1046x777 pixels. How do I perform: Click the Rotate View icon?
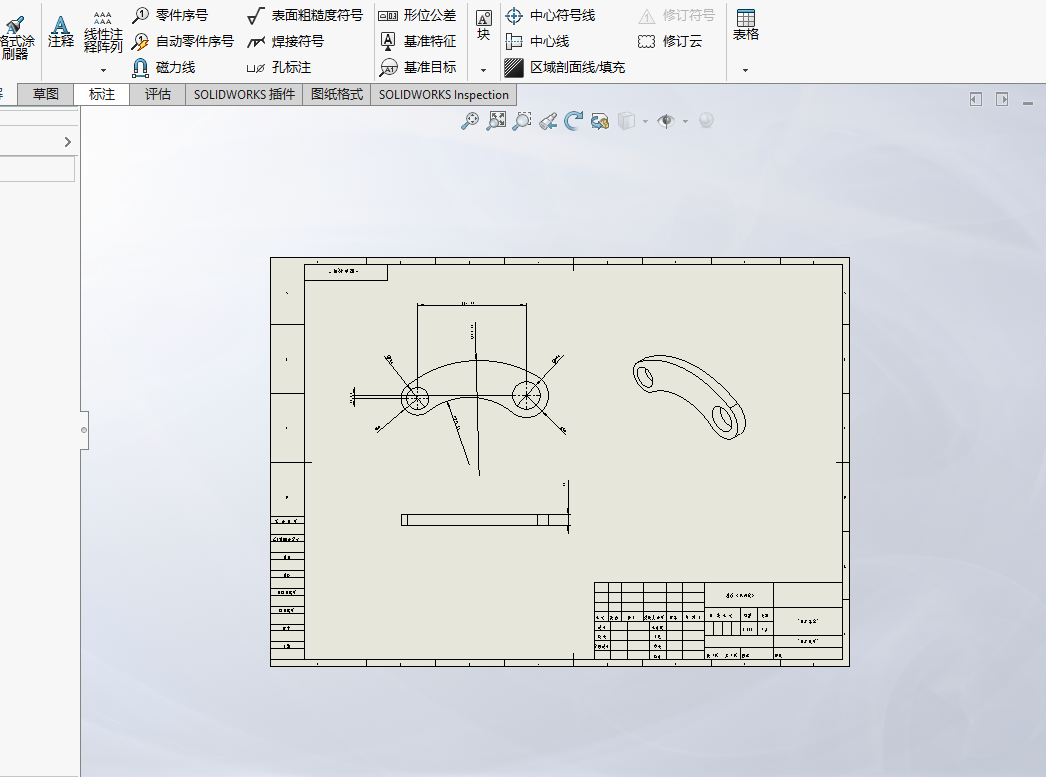[573, 121]
